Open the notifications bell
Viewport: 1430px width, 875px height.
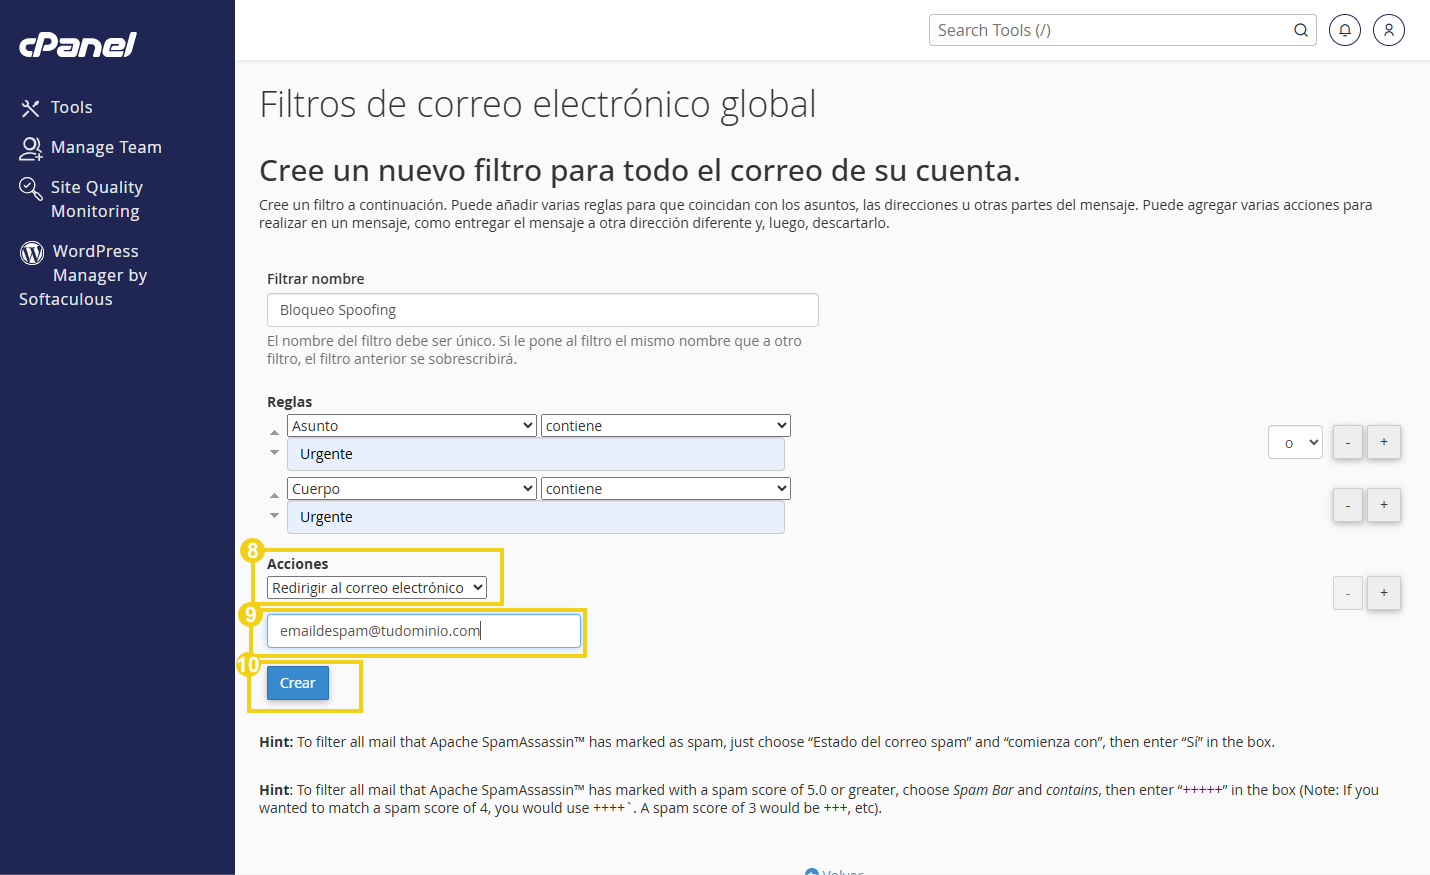coord(1344,30)
